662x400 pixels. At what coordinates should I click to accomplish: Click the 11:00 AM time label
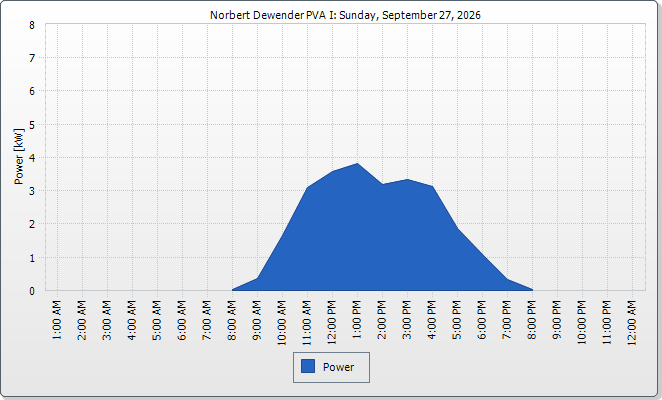pyautogui.click(x=307, y=322)
